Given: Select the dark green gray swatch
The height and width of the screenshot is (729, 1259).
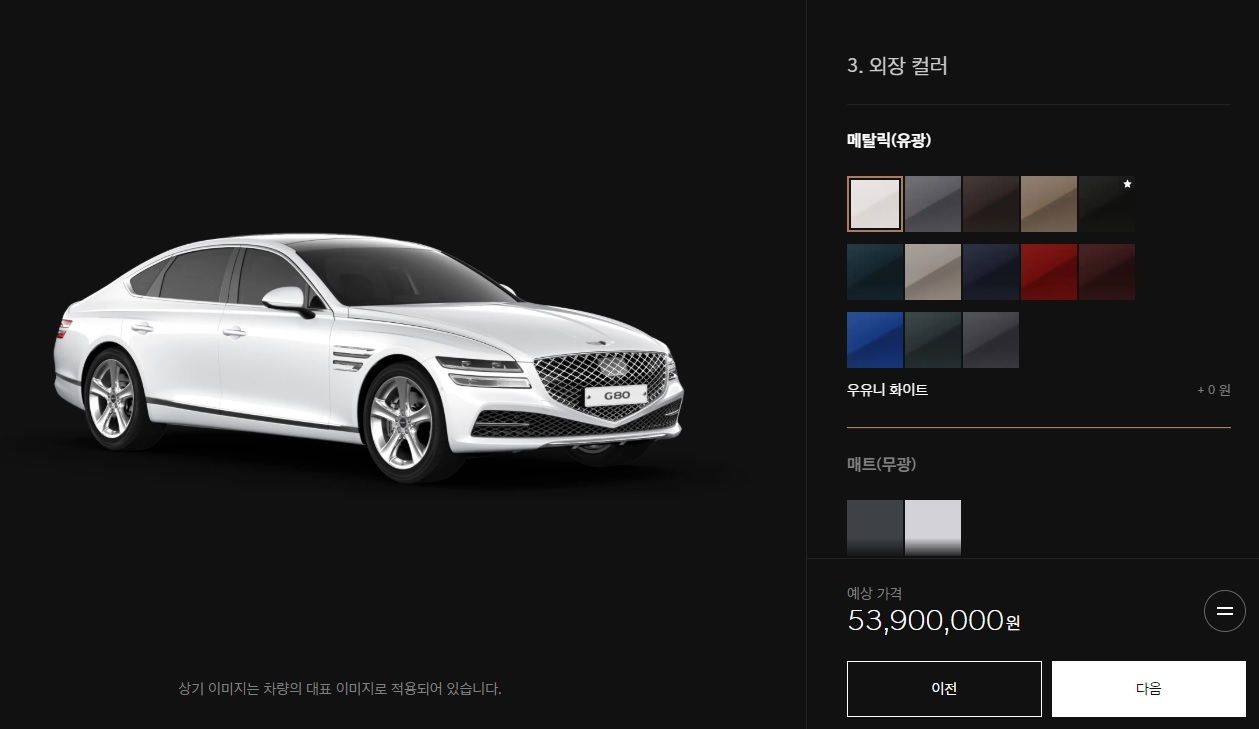Looking at the screenshot, I should 933,340.
